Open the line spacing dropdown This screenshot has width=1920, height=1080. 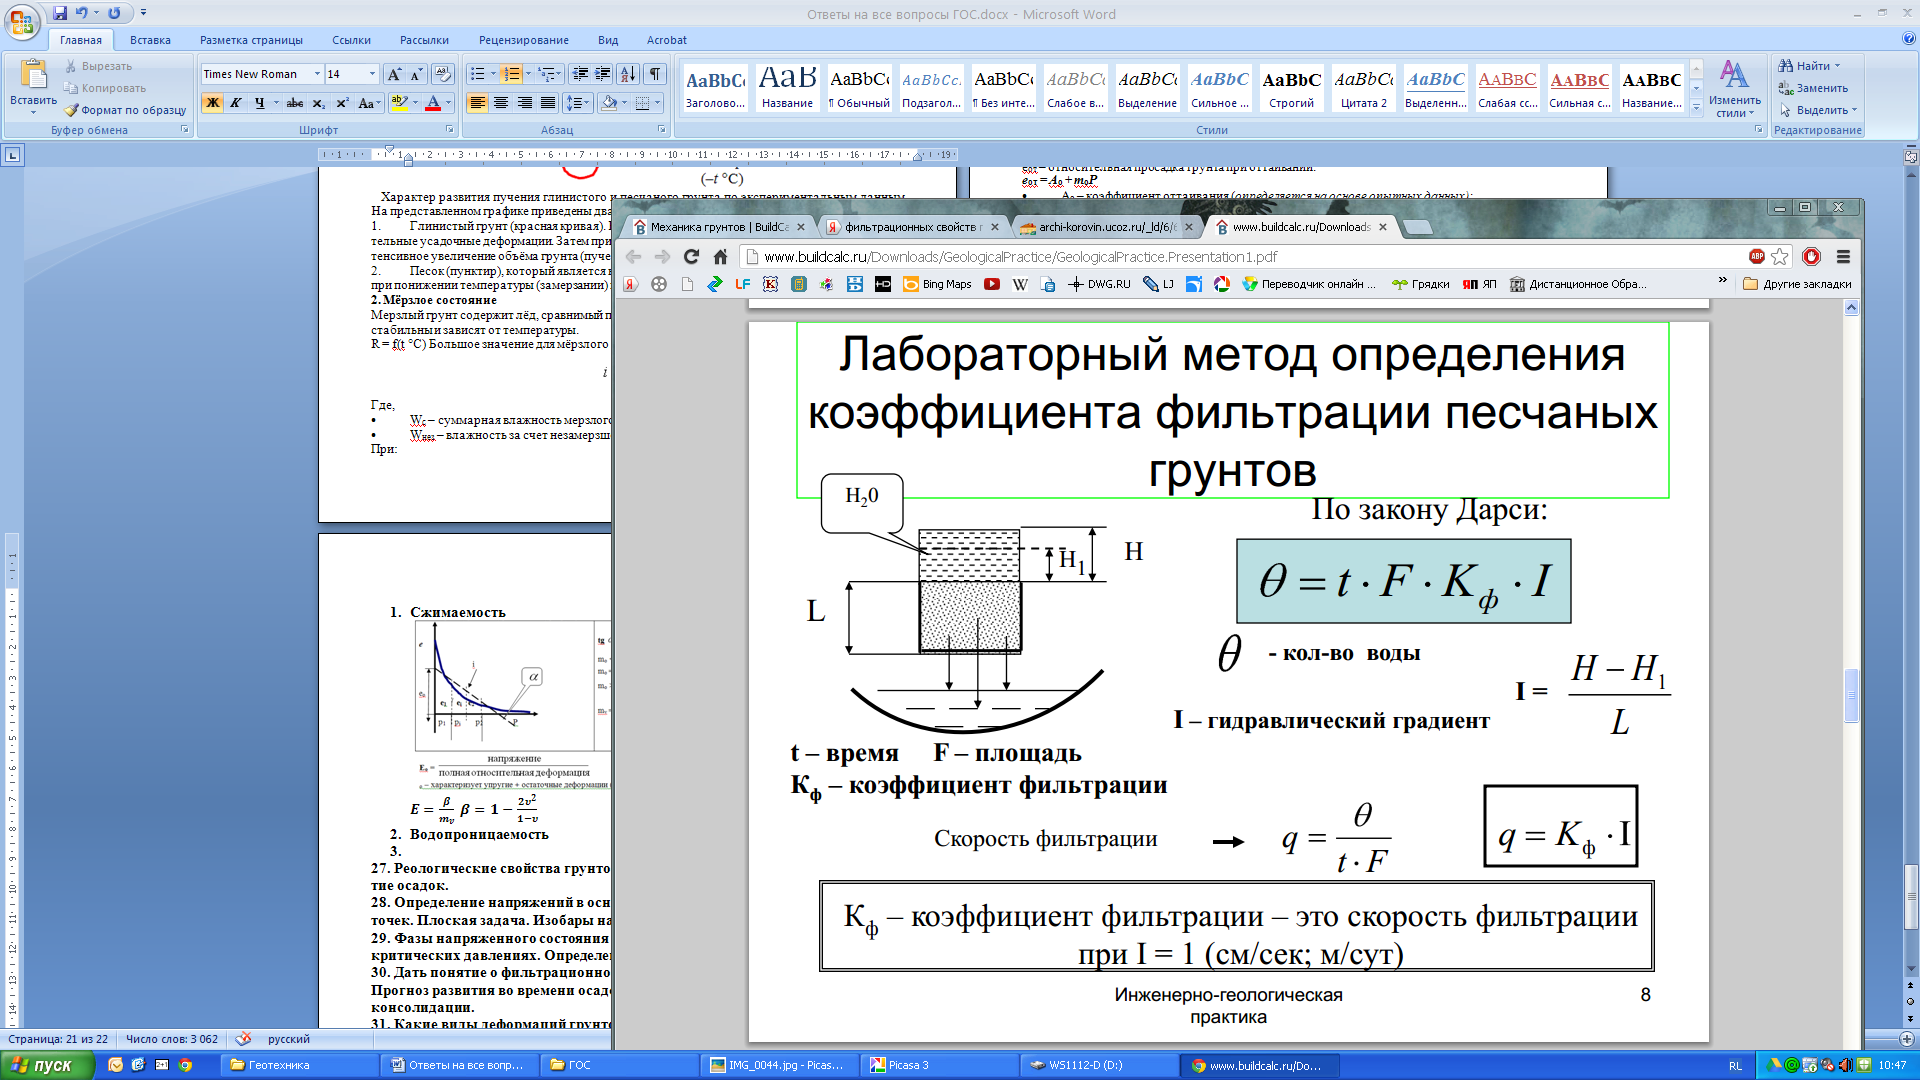point(578,103)
